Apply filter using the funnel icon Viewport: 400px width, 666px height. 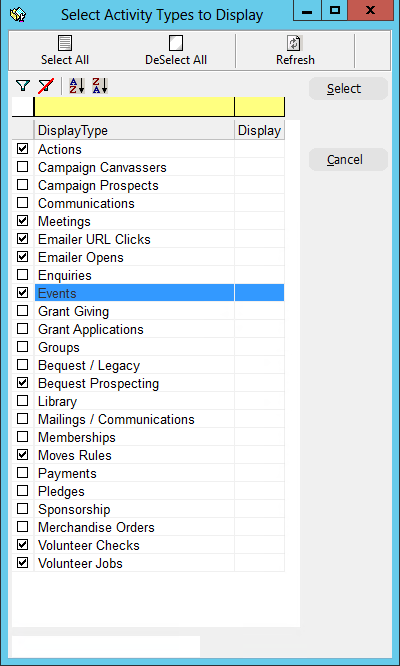(23, 86)
